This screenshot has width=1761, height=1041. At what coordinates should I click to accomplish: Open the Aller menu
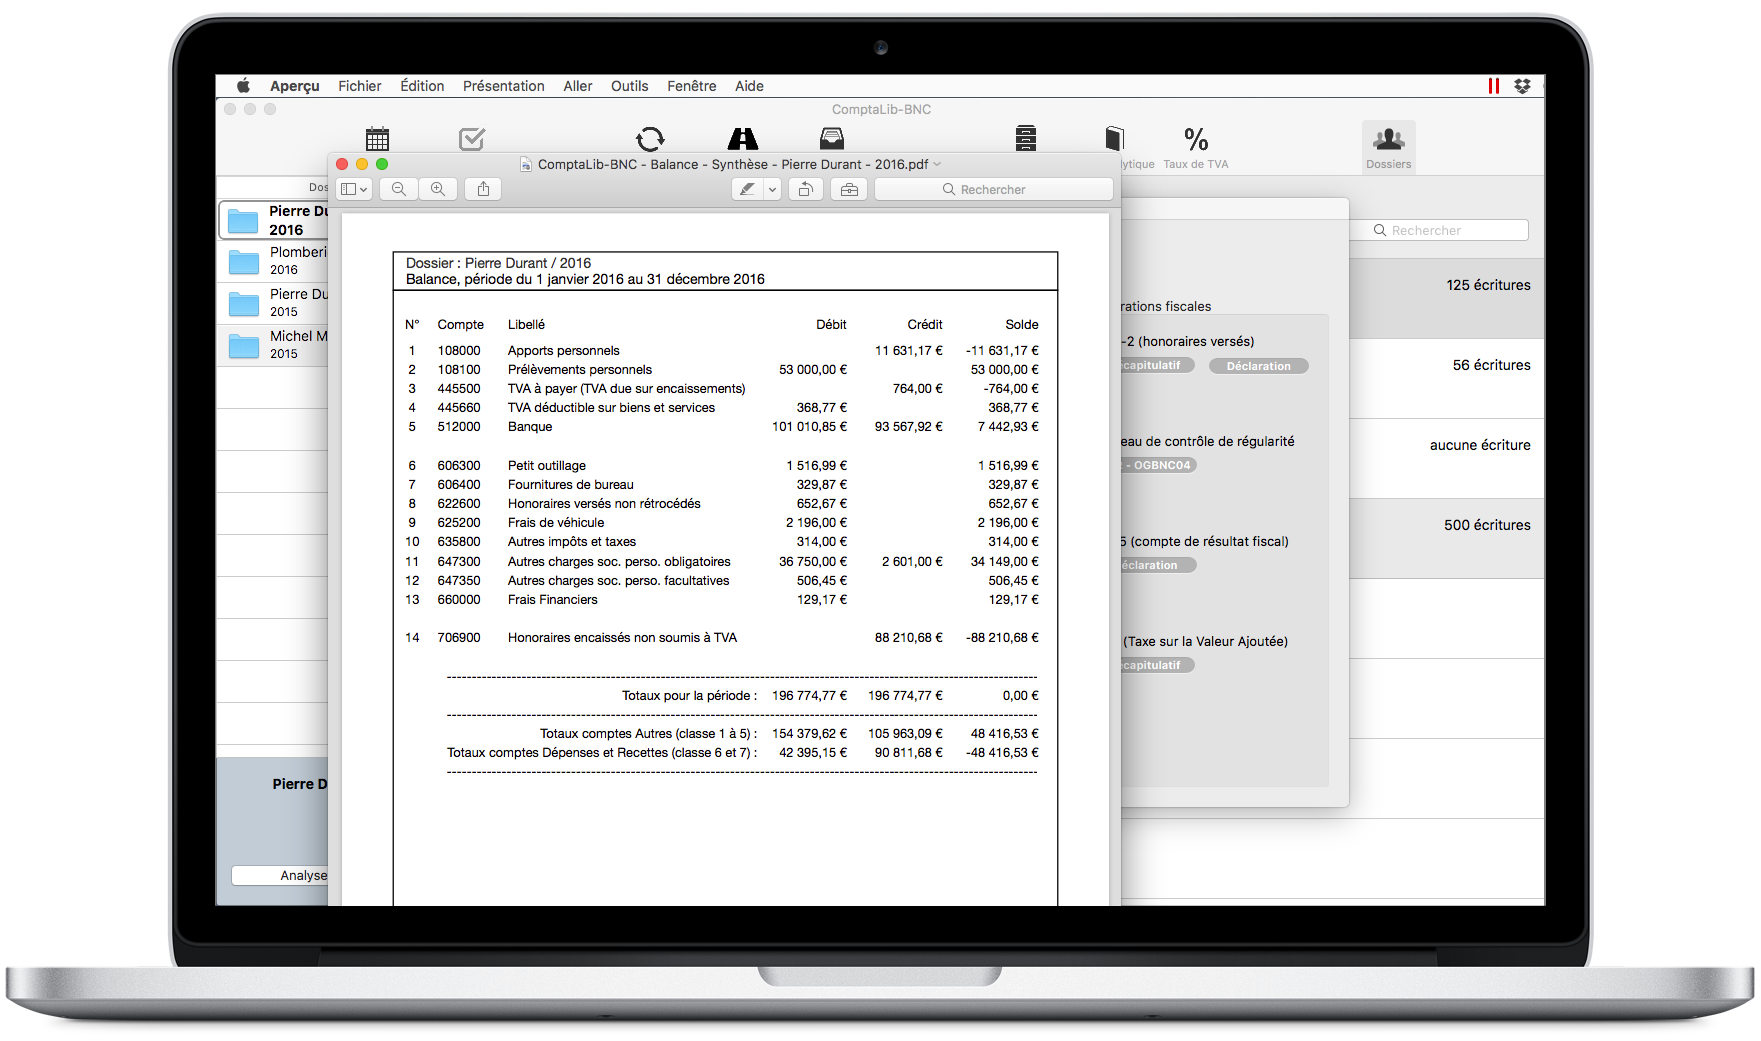point(578,86)
